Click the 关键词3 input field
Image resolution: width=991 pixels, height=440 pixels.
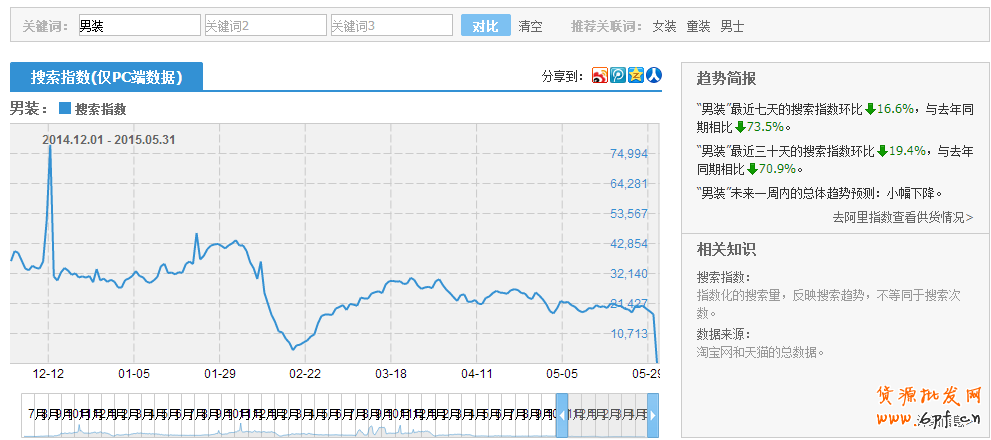point(391,26)
